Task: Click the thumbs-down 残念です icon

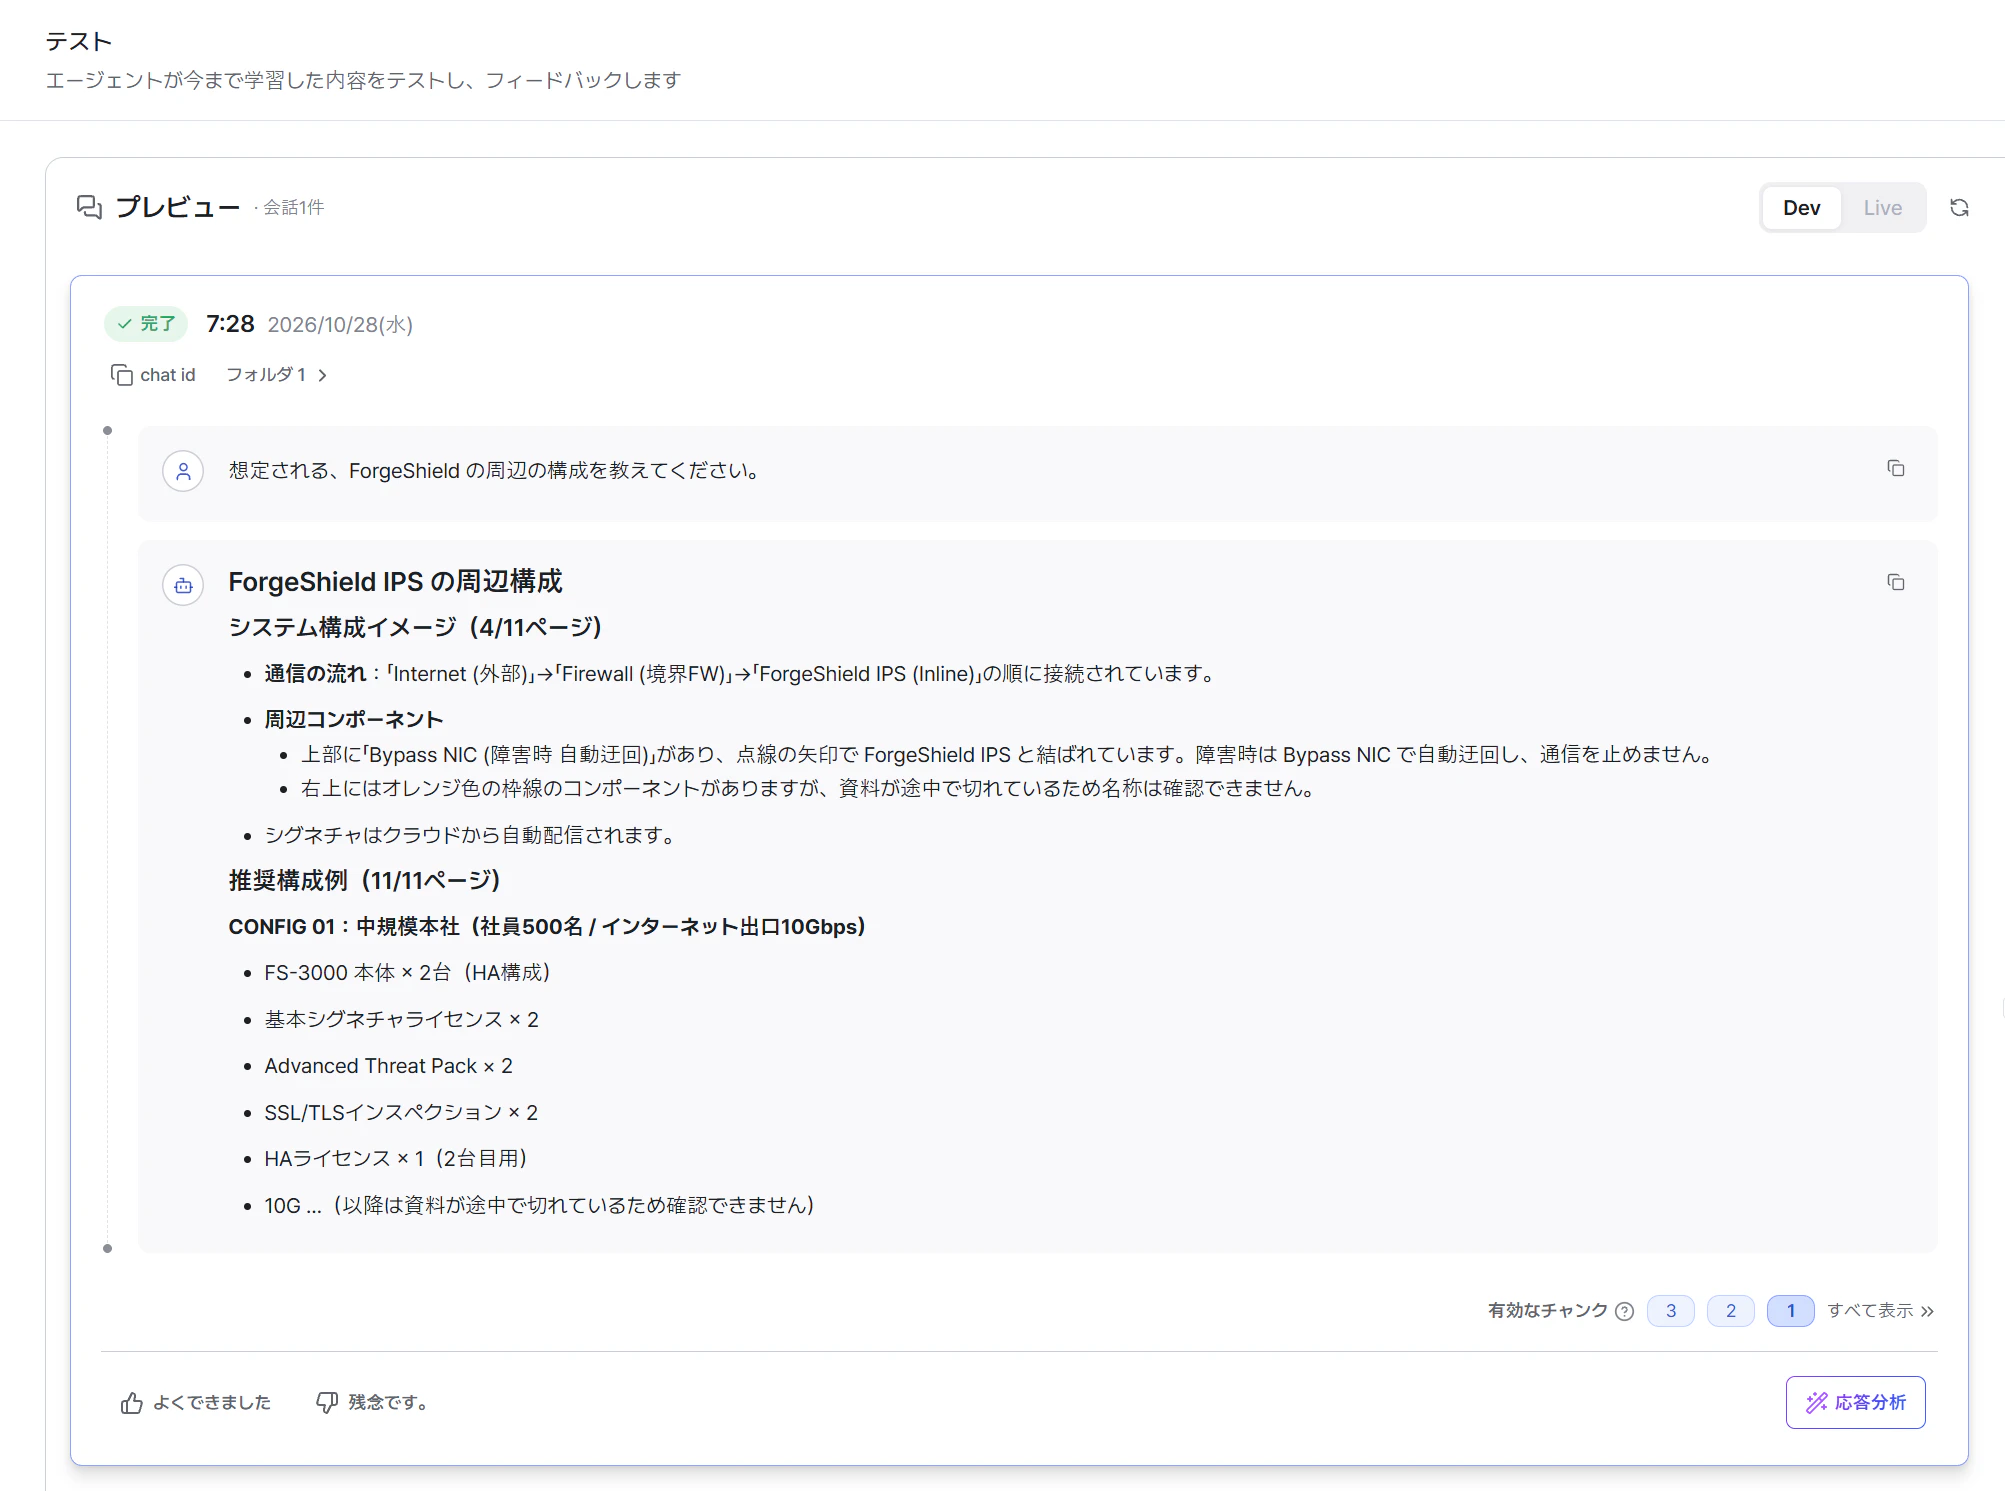Action: coord(327,1403)
